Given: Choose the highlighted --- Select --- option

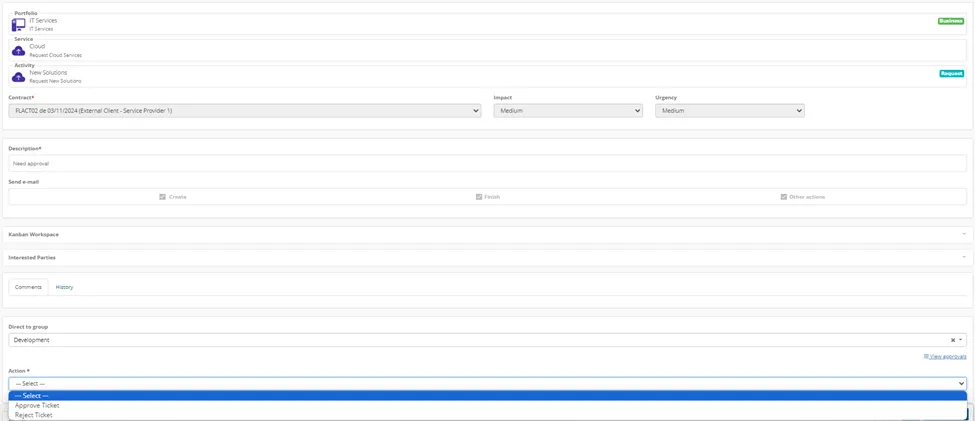Looking at the screenshot, I should coord(488,396).
